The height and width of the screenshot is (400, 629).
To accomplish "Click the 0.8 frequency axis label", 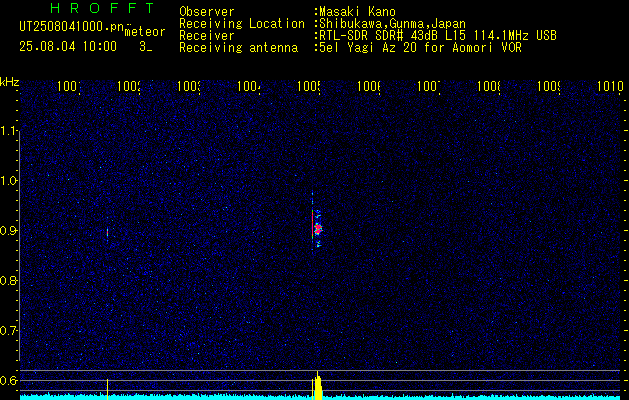I will (x=10, y=280).
